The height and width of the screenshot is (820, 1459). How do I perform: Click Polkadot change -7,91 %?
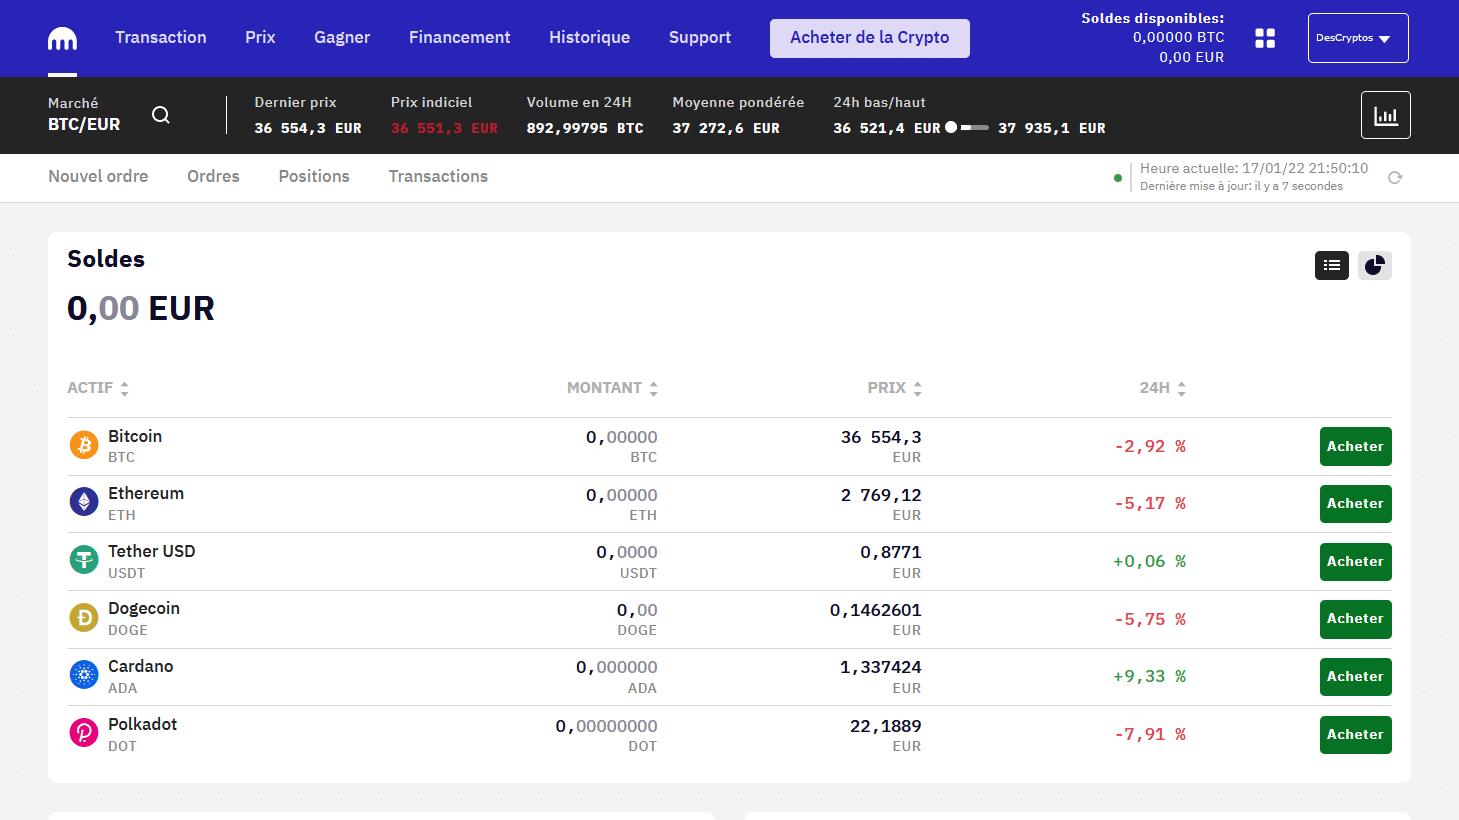pos(1150,734)
